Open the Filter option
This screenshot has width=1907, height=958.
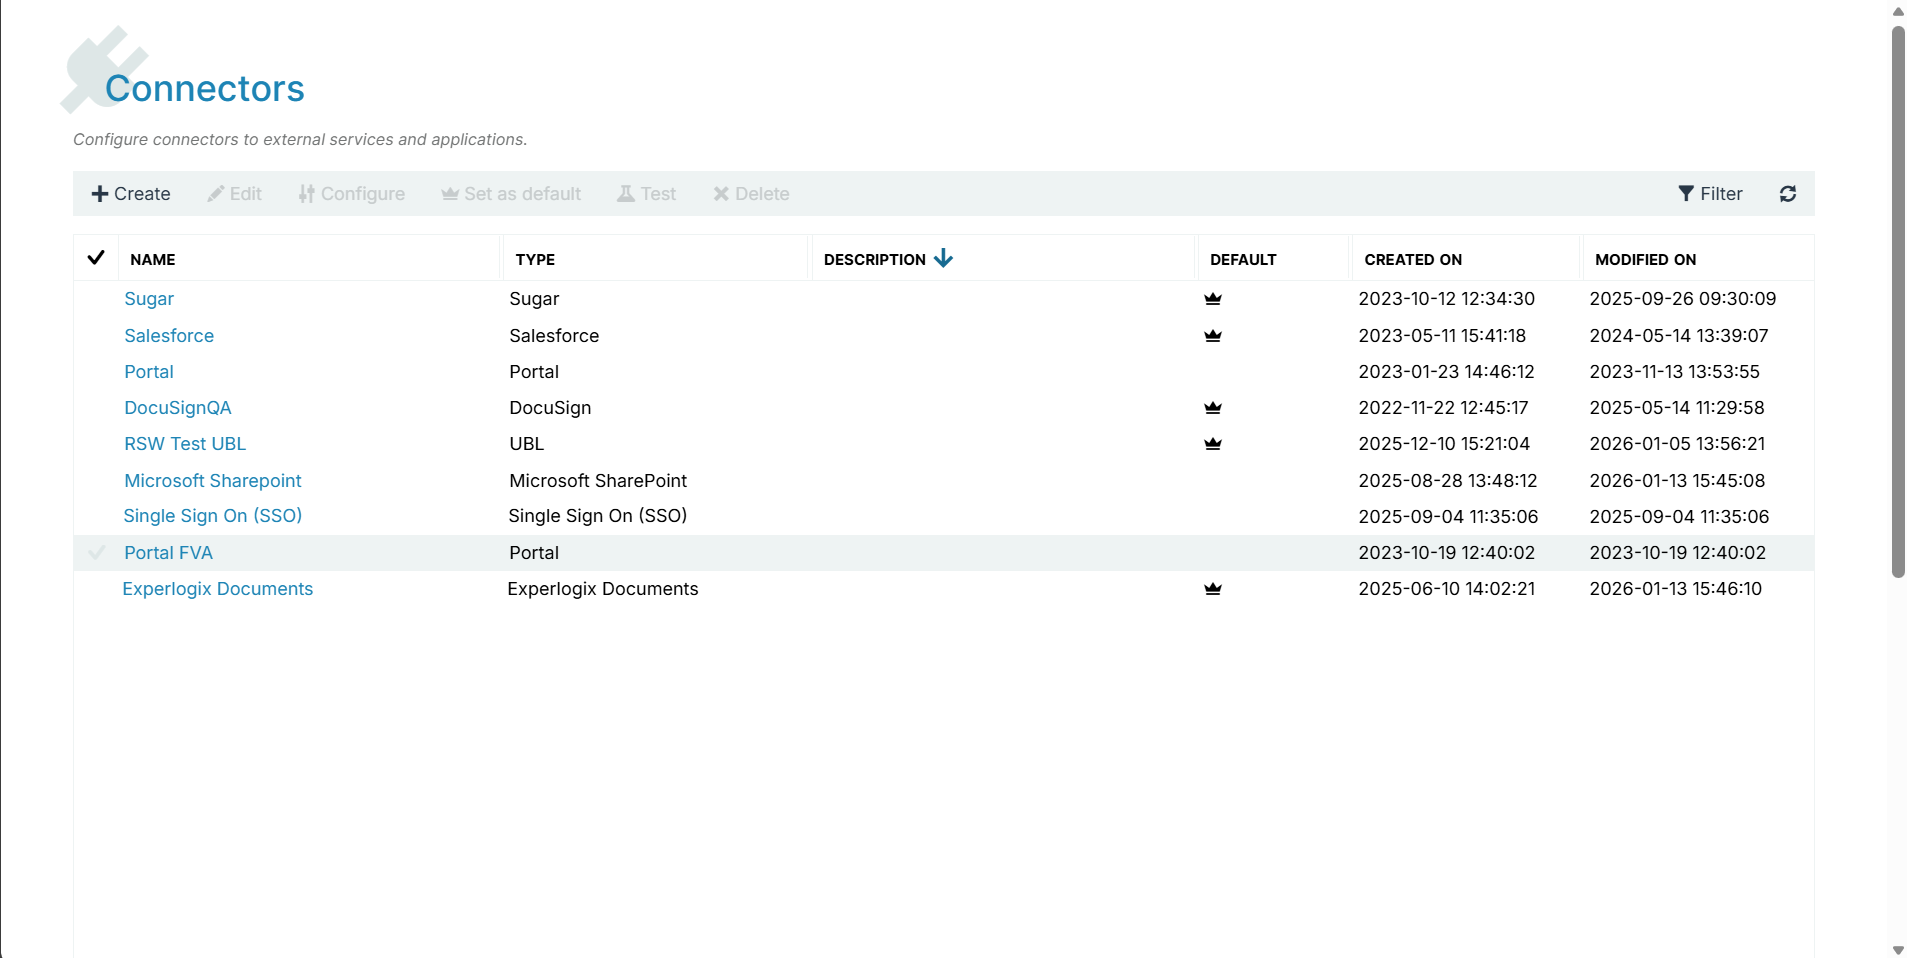1710,194
